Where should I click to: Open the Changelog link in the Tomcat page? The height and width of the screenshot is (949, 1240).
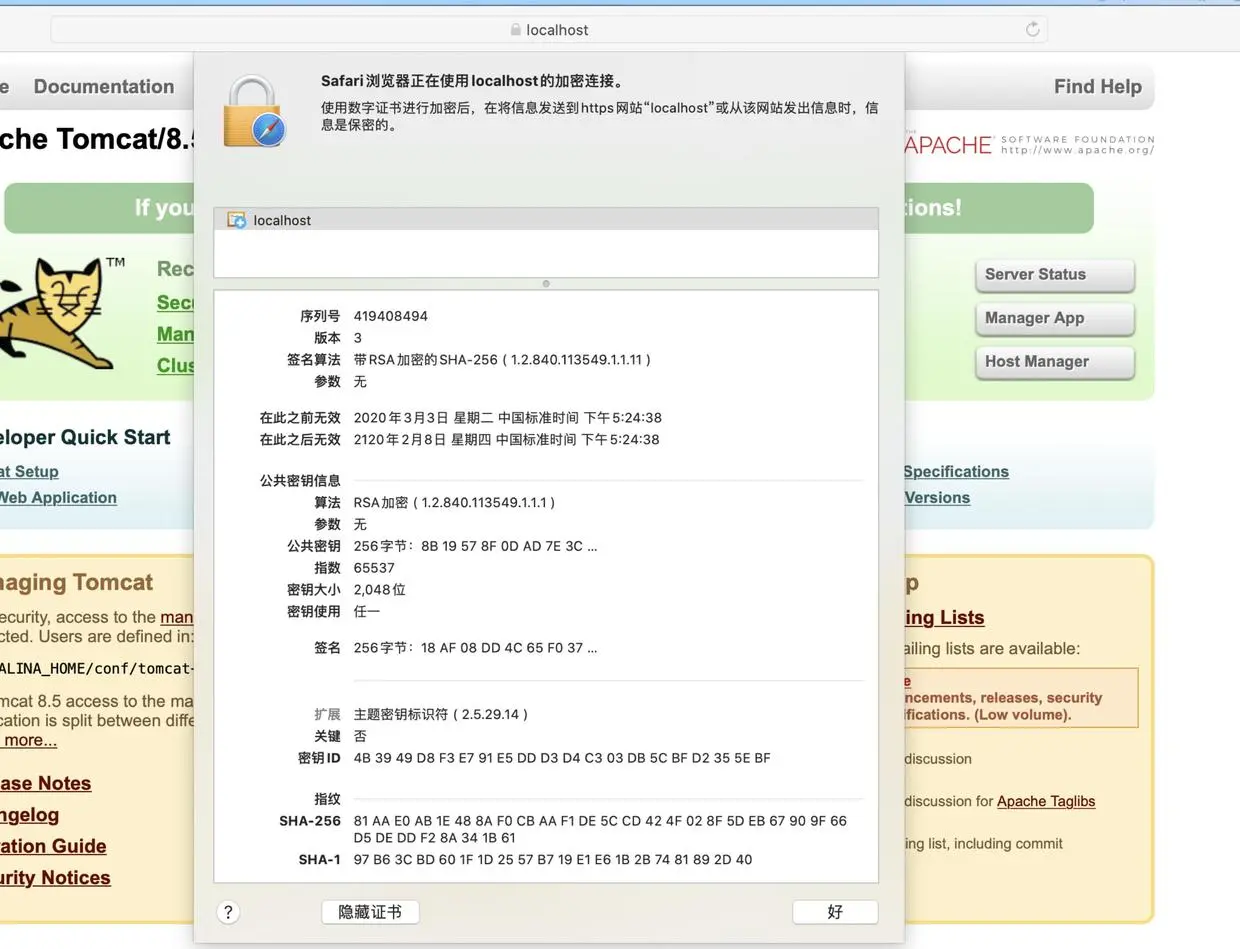click(x=30, y=815)
